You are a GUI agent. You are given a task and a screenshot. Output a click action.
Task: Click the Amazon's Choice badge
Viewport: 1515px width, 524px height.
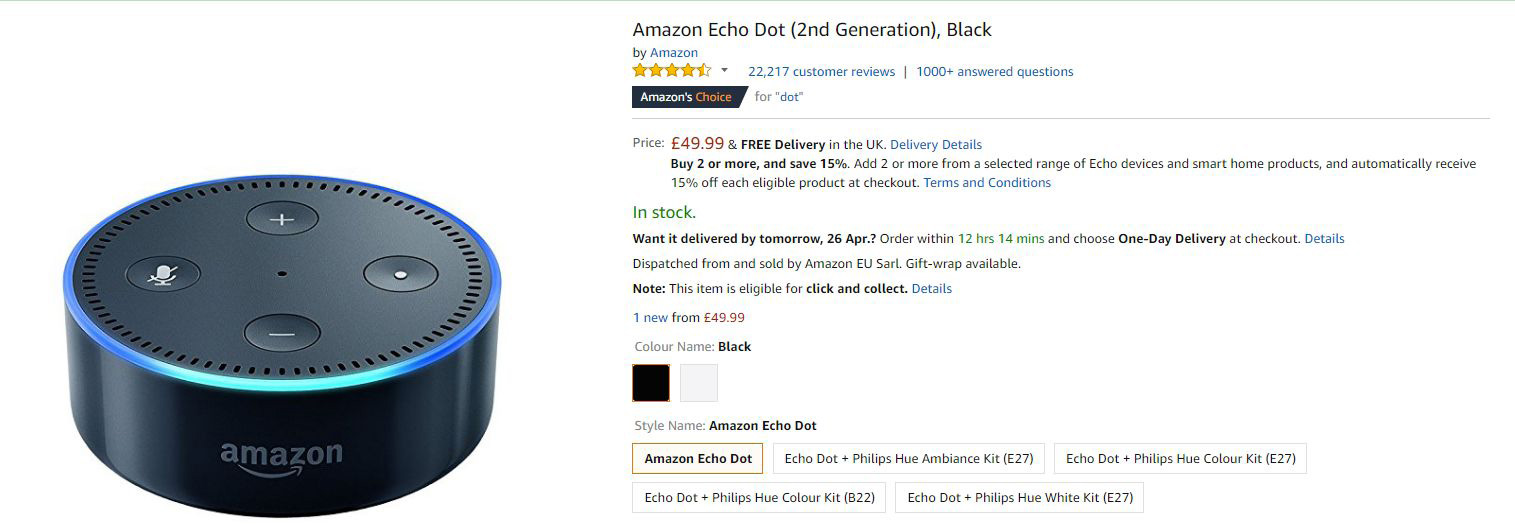689,97
